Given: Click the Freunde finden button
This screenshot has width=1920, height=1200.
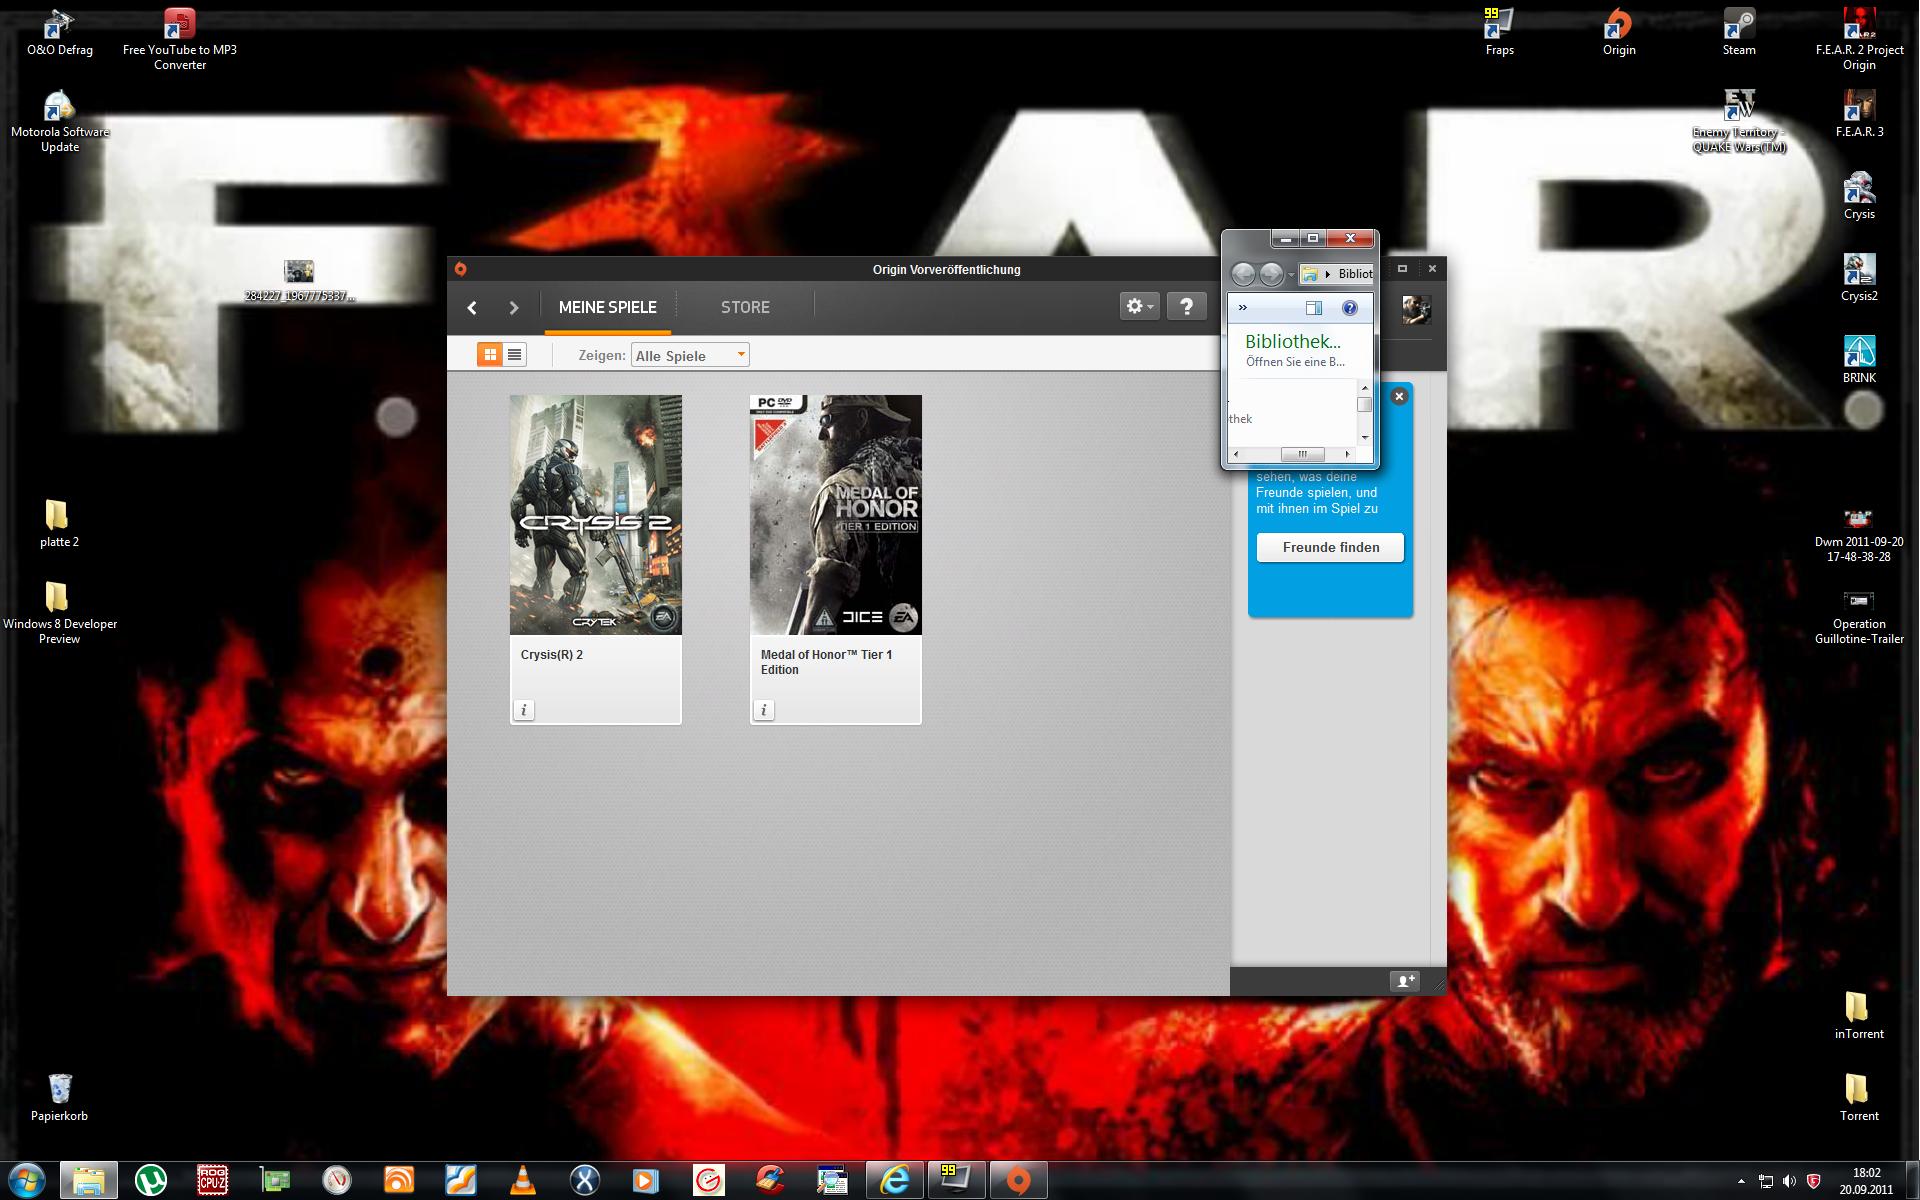Looking at the screenshot, I should click(x=1330, y=547).
